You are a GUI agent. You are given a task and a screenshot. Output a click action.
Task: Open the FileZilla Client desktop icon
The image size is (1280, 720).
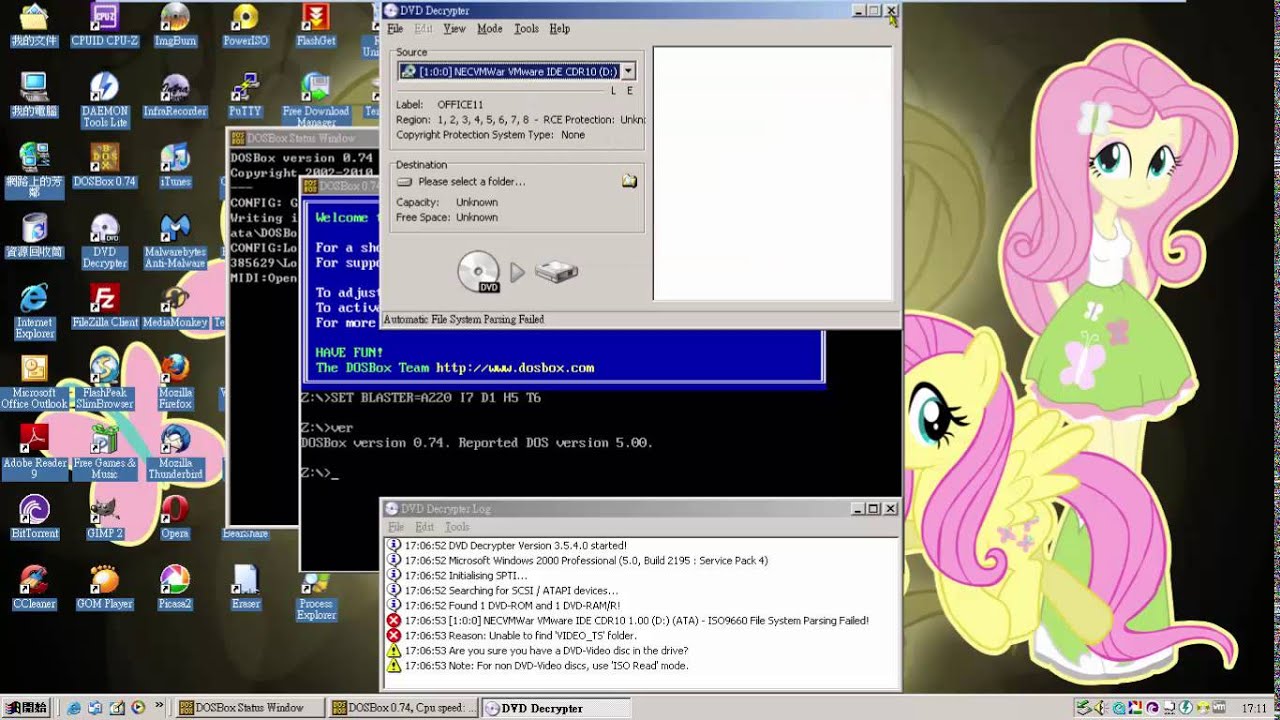pos(105,306)
